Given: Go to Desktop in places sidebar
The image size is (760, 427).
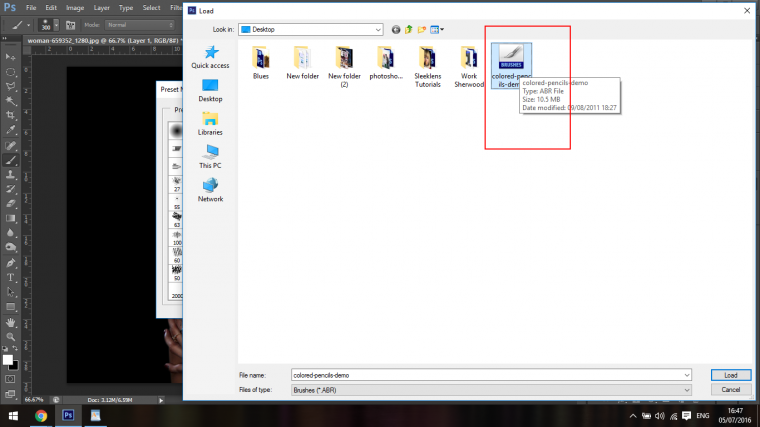Looking at the screenshot, I should point(210,91).
